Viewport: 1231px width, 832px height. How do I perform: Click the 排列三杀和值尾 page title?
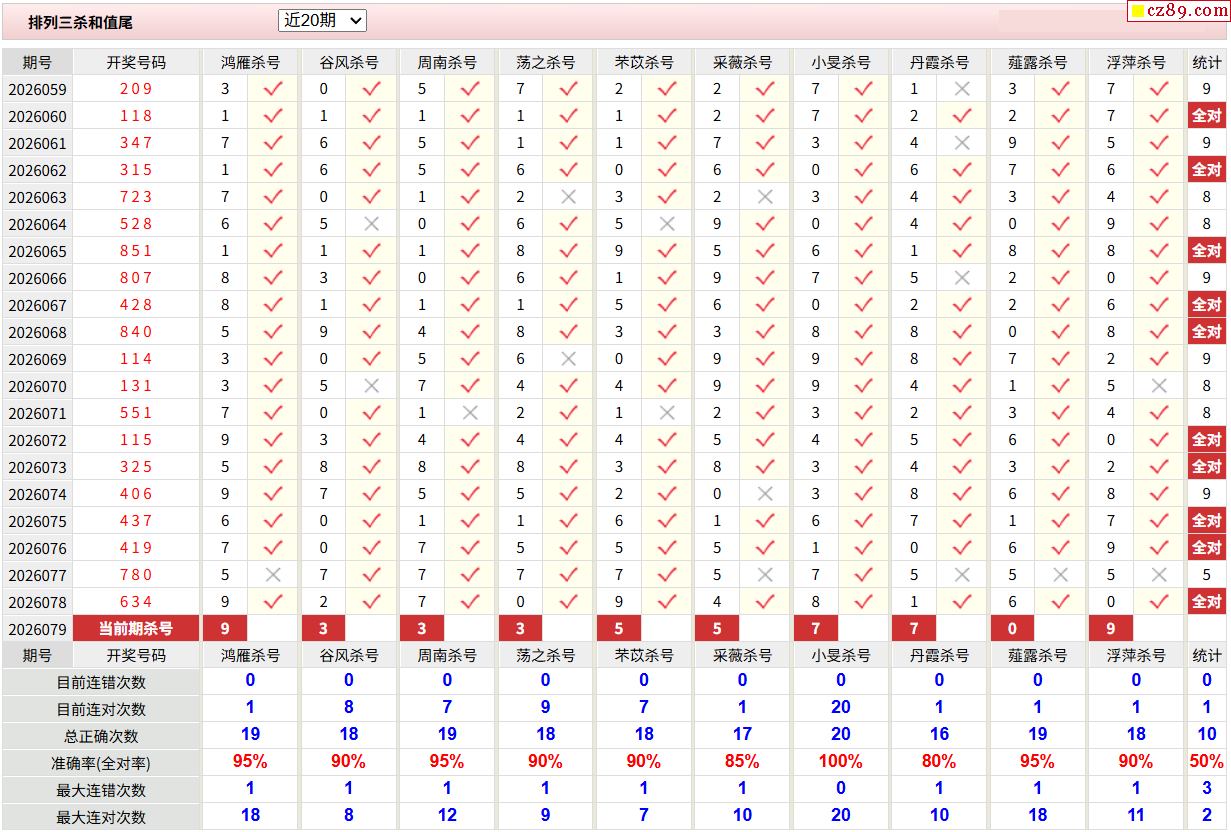click(80, 22)
